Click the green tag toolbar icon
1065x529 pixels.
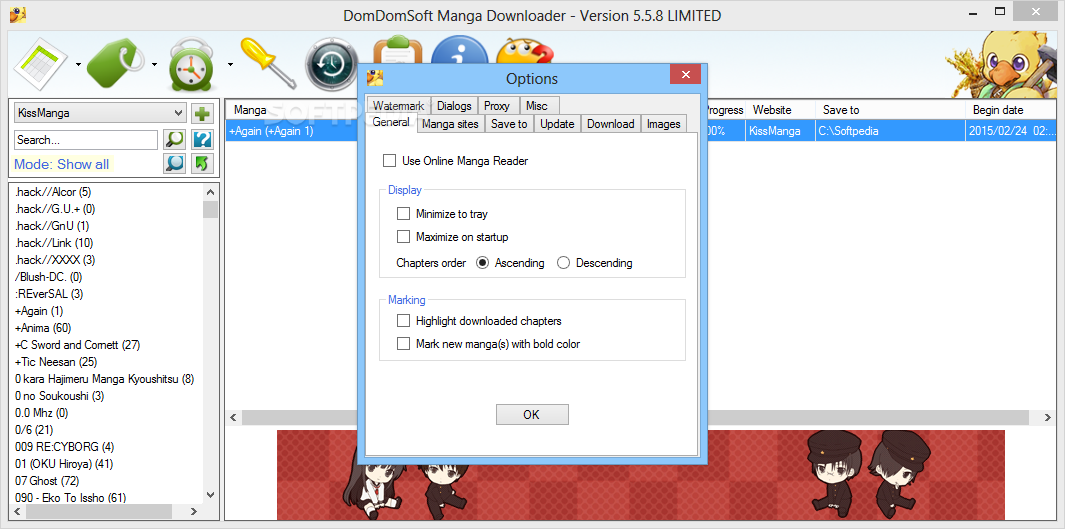click(x=116, y=65)
